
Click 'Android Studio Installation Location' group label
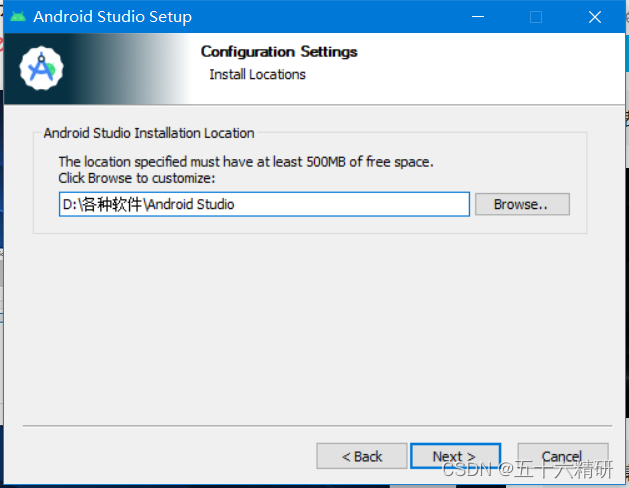[149, 133]
